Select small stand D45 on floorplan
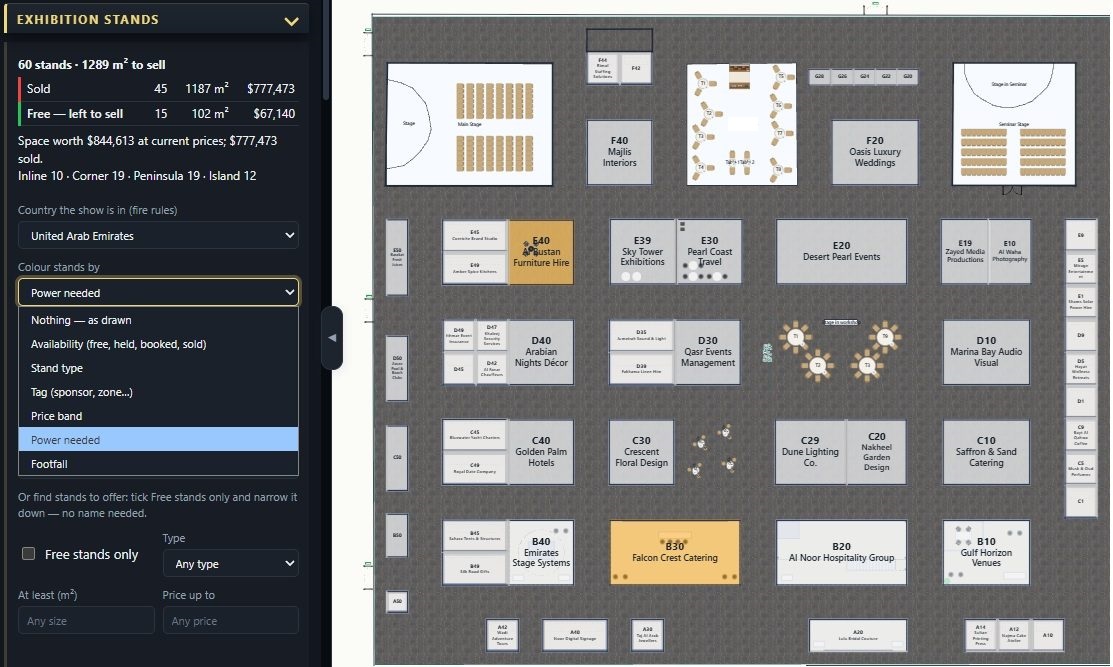The image size is (1113, 667). click(x=459, y=369)
